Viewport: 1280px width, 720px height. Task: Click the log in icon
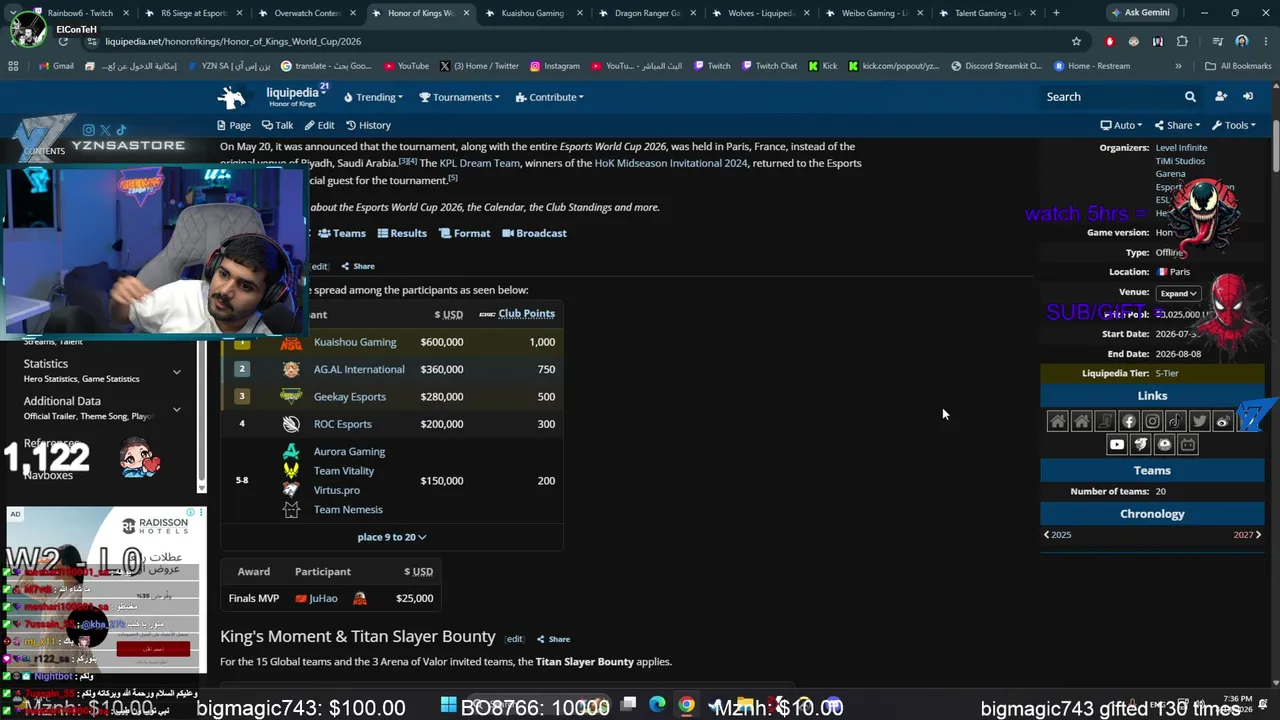[x=1248, y=97]
